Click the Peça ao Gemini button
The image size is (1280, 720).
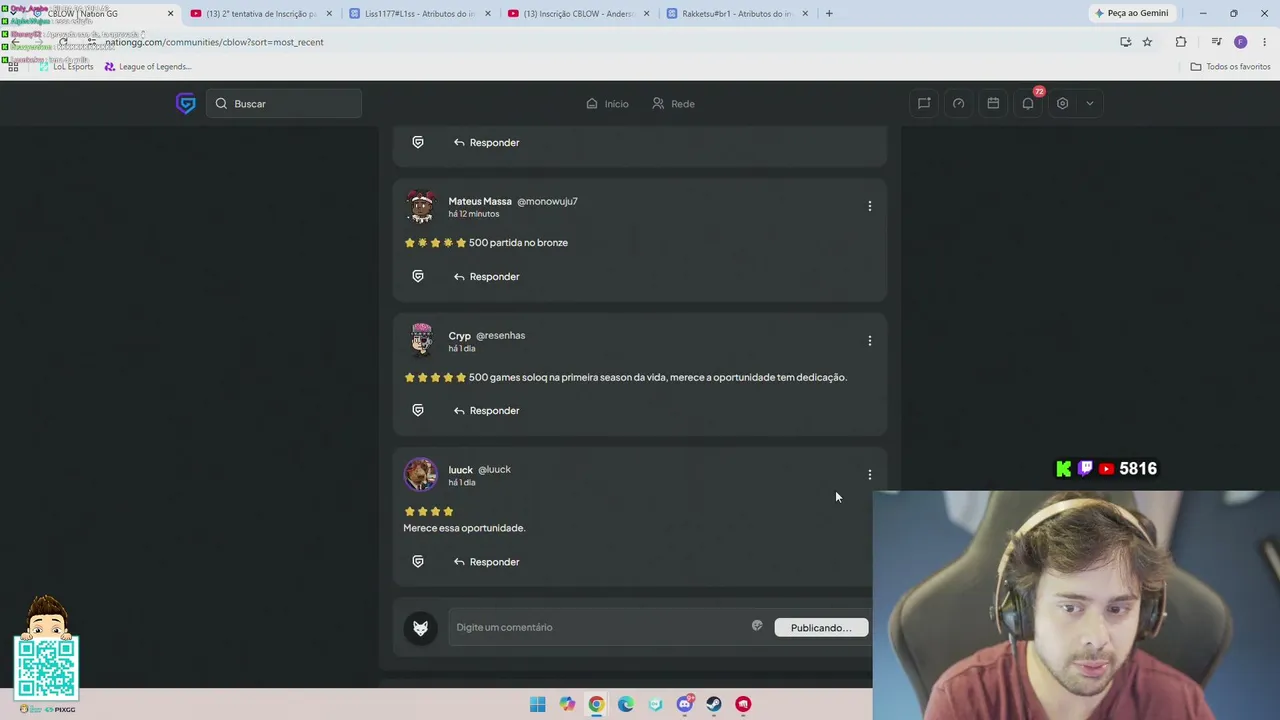pyautogui.click(x=1132, y=13)
